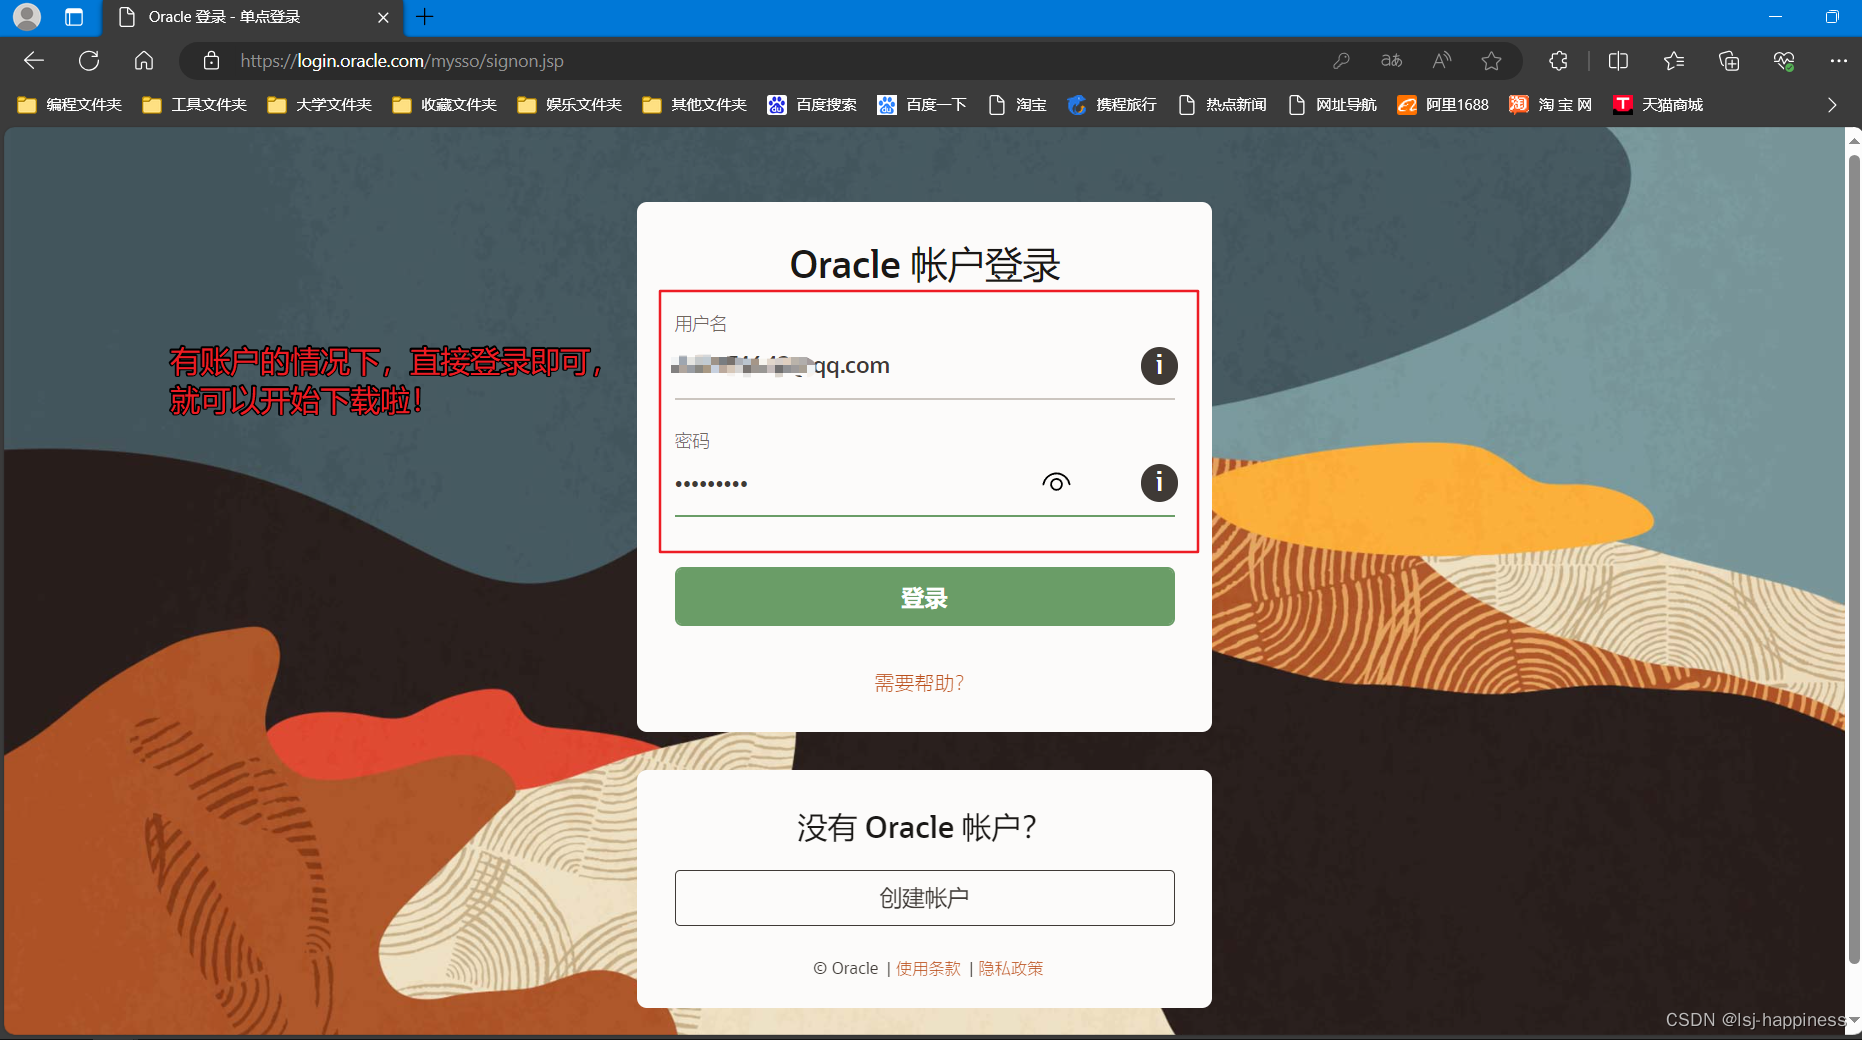
Task: Toggle password visibility eye icon
Action: [1056, 483]
